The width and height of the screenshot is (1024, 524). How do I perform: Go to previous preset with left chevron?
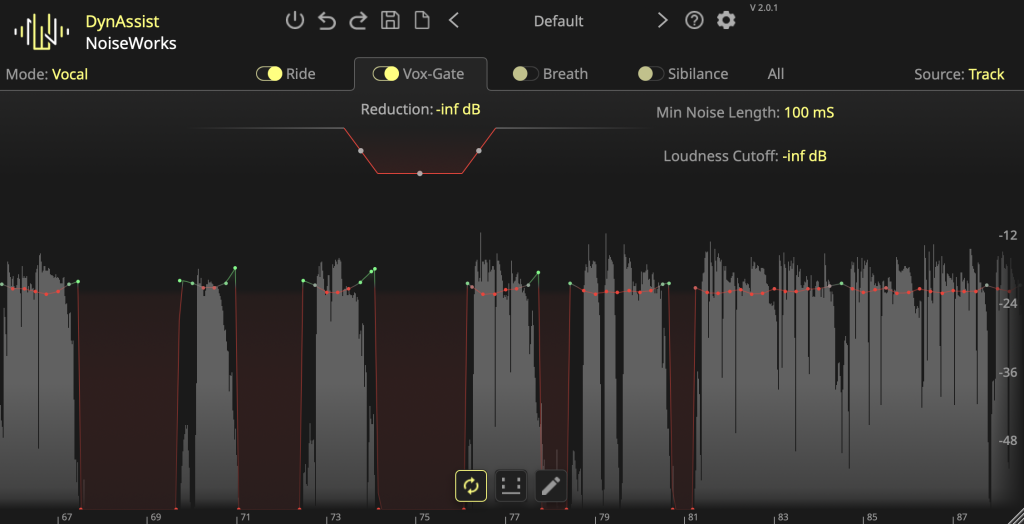point(454,21)
